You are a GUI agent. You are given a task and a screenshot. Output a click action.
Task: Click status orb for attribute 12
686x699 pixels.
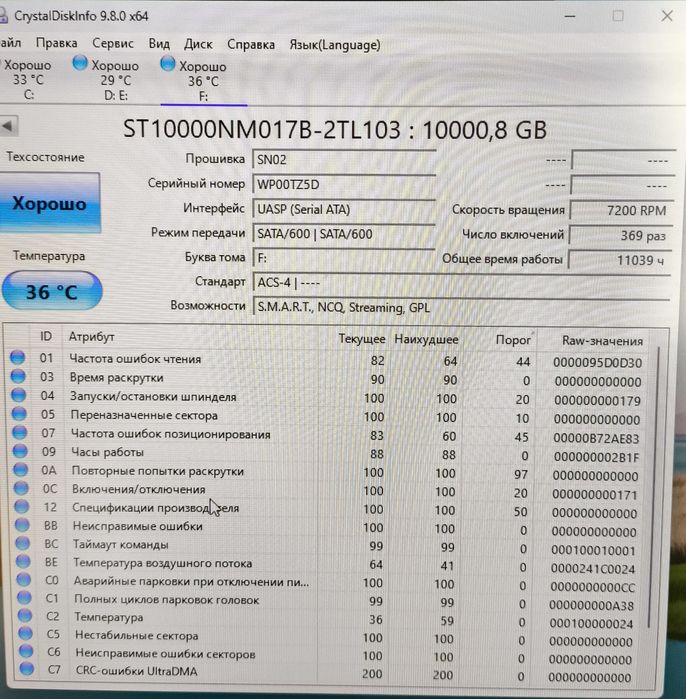point(21,506)
